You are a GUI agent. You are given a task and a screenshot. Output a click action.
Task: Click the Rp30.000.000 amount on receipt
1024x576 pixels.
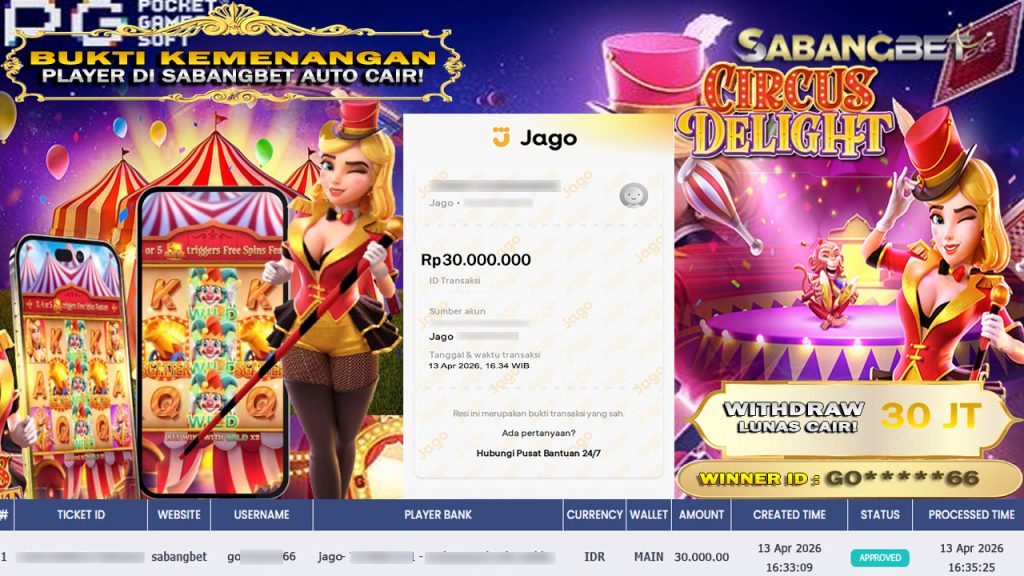coord(475,260)
